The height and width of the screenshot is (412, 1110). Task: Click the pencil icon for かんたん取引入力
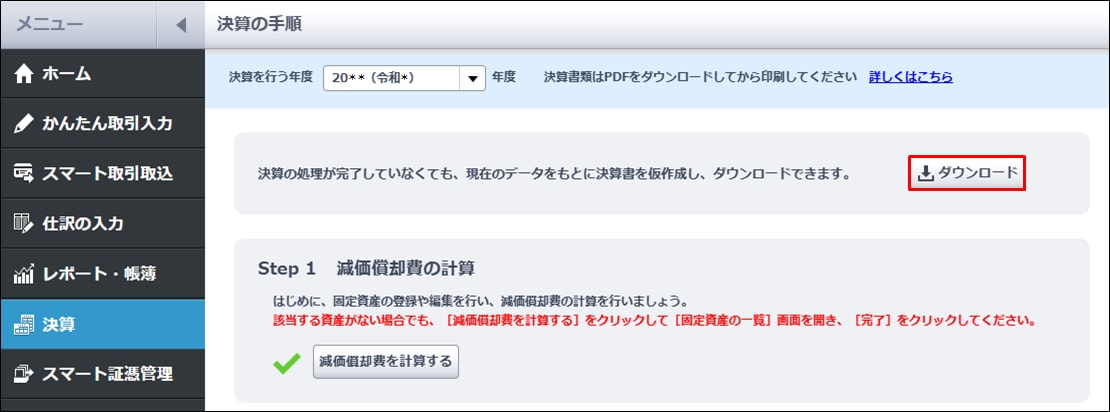pos(24,123)
